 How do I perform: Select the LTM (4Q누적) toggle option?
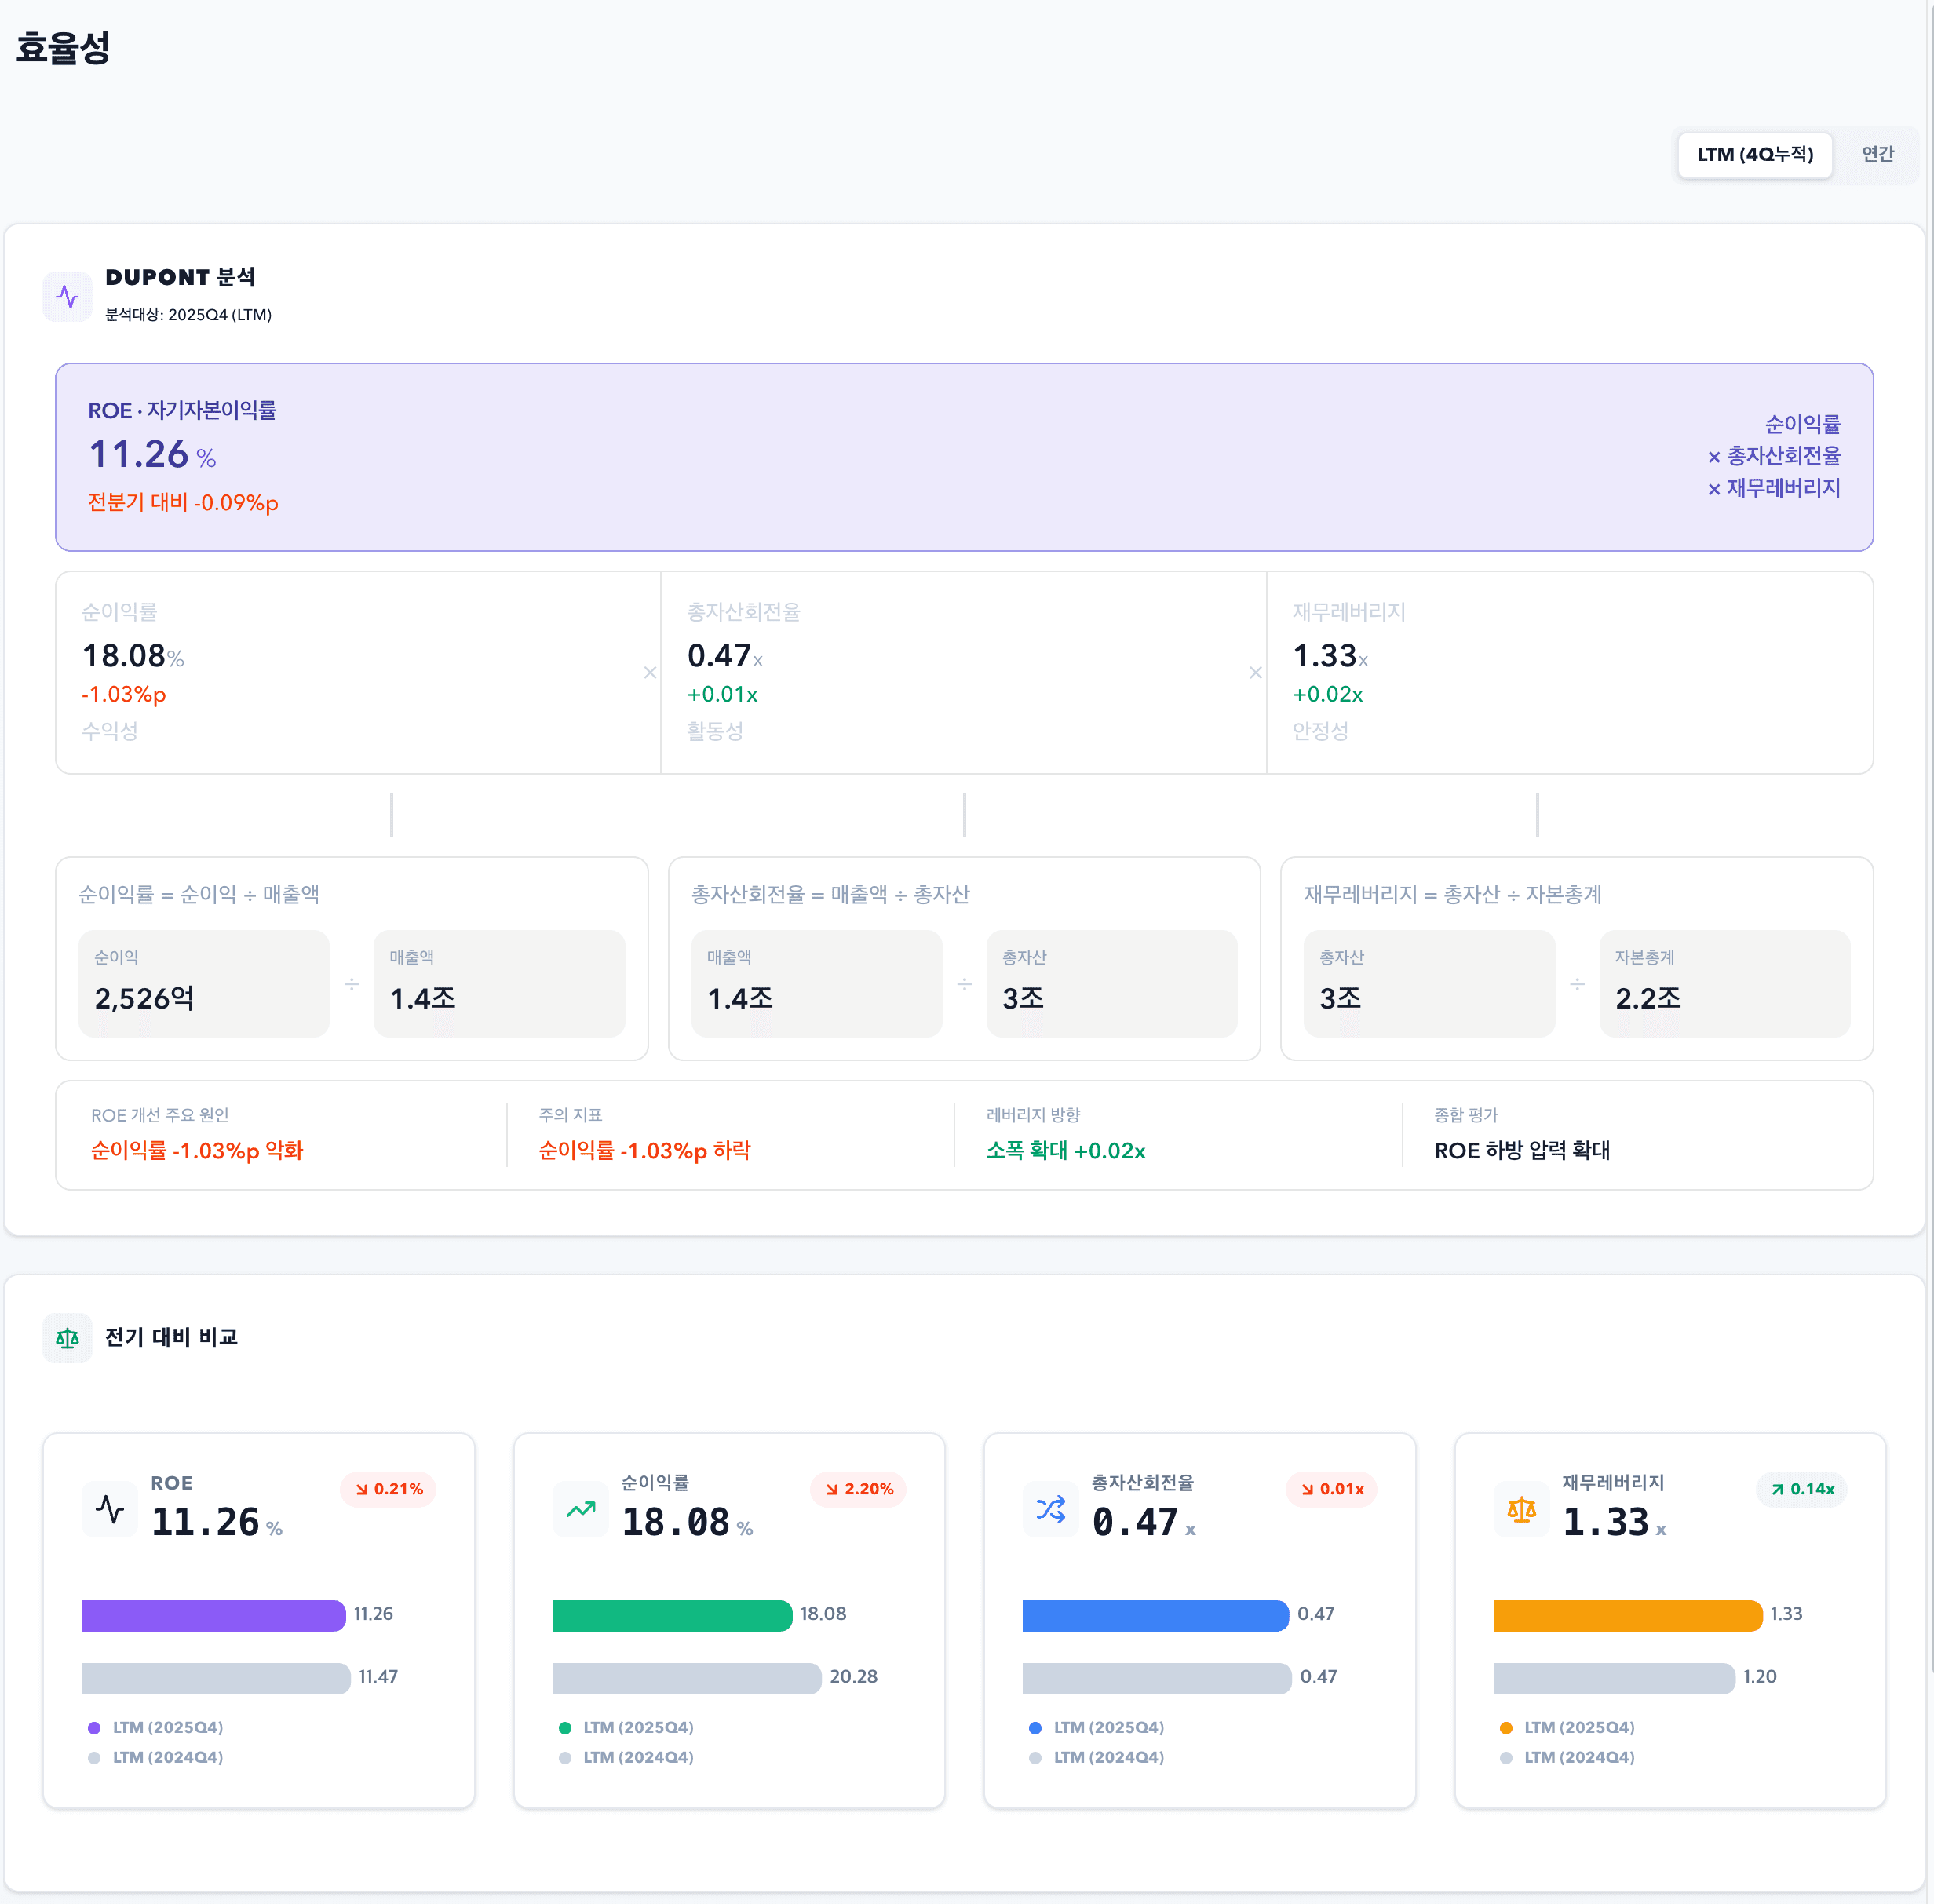(x=1754, y=154)
